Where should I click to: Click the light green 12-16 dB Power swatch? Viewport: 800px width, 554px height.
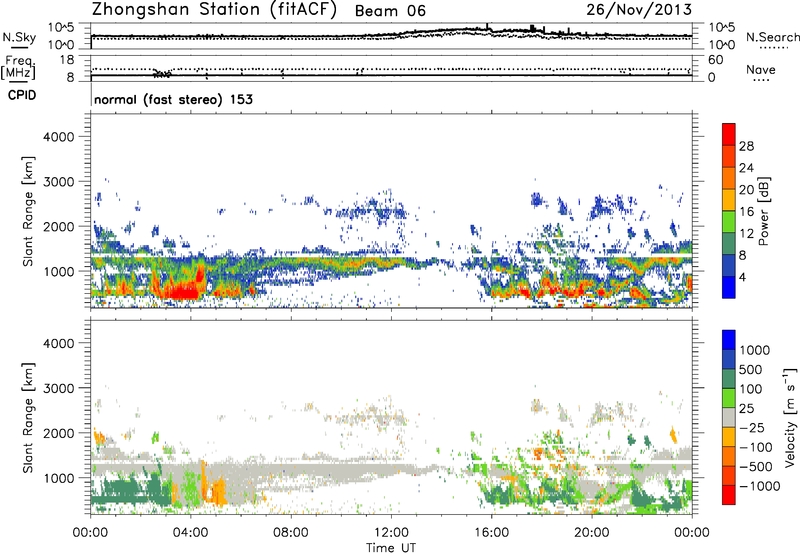(729, 222)
